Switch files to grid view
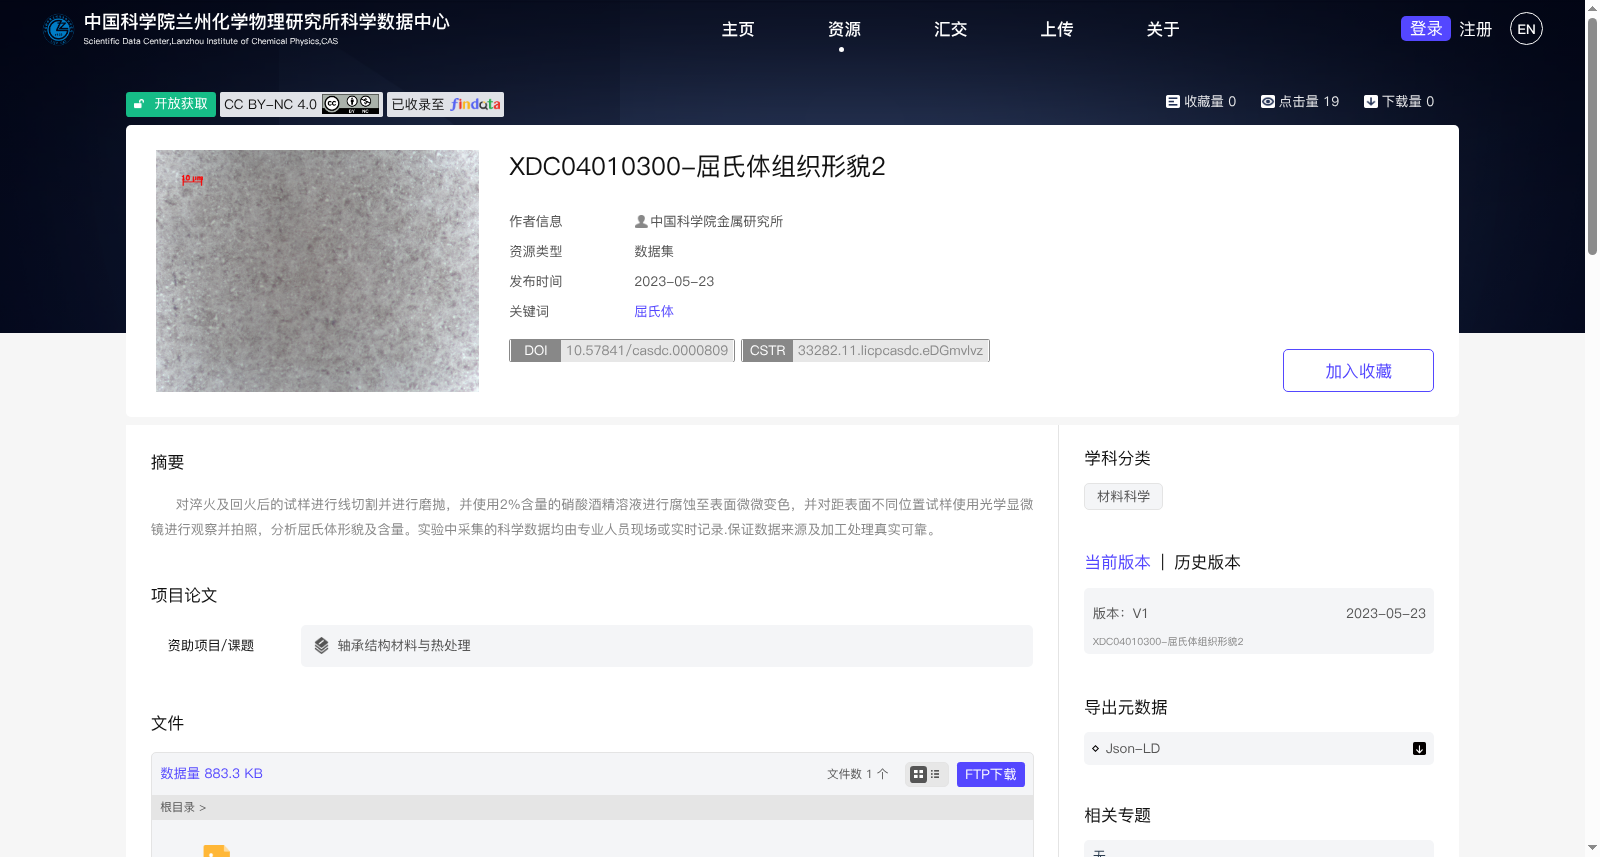This screenshot has height=857, width=1600. pos(918,774)
